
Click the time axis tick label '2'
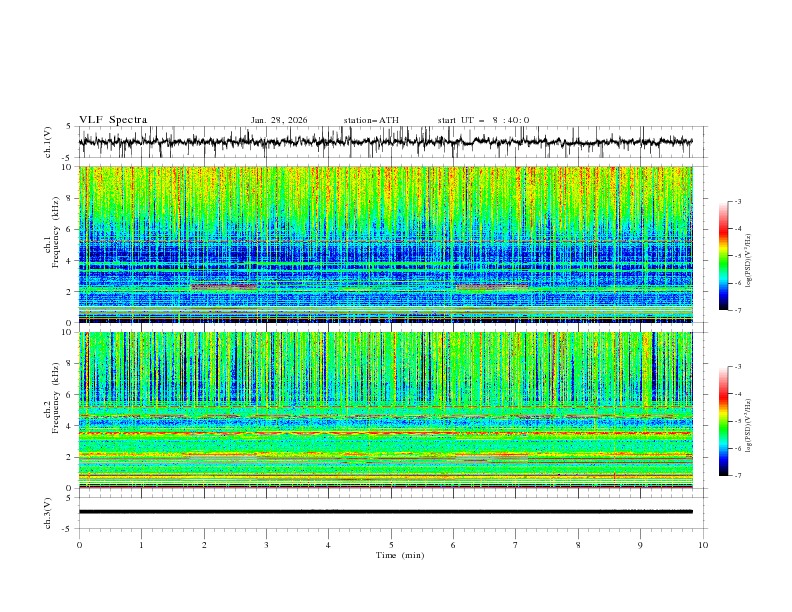pyautogui.click(x=204, y=545)
